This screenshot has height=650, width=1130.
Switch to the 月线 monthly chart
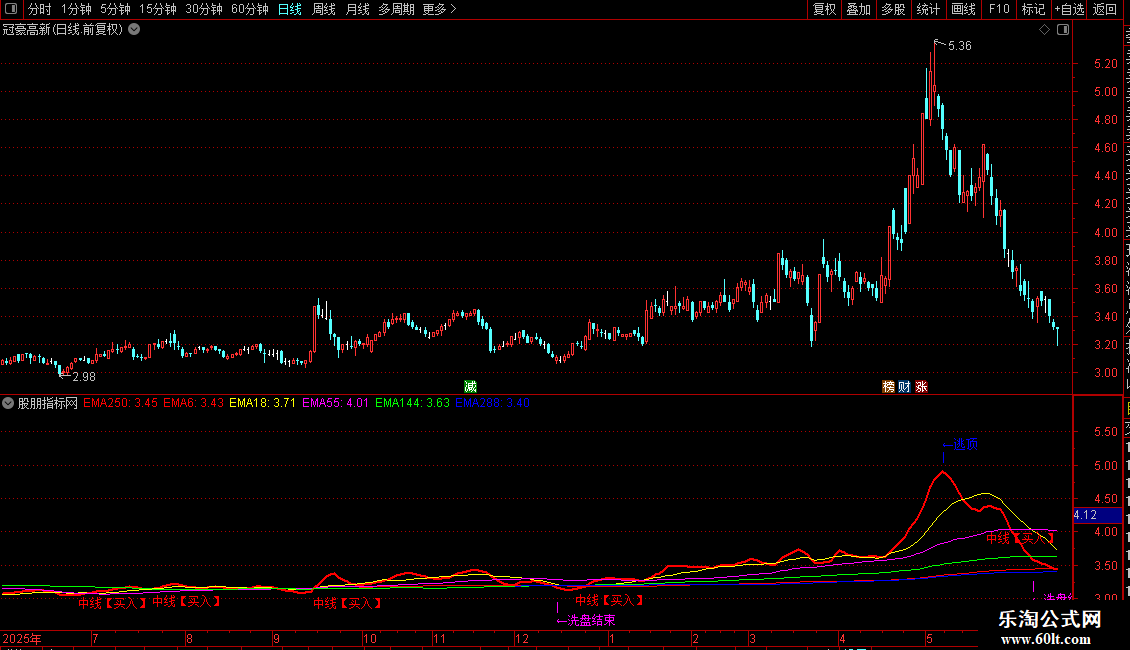357,9
